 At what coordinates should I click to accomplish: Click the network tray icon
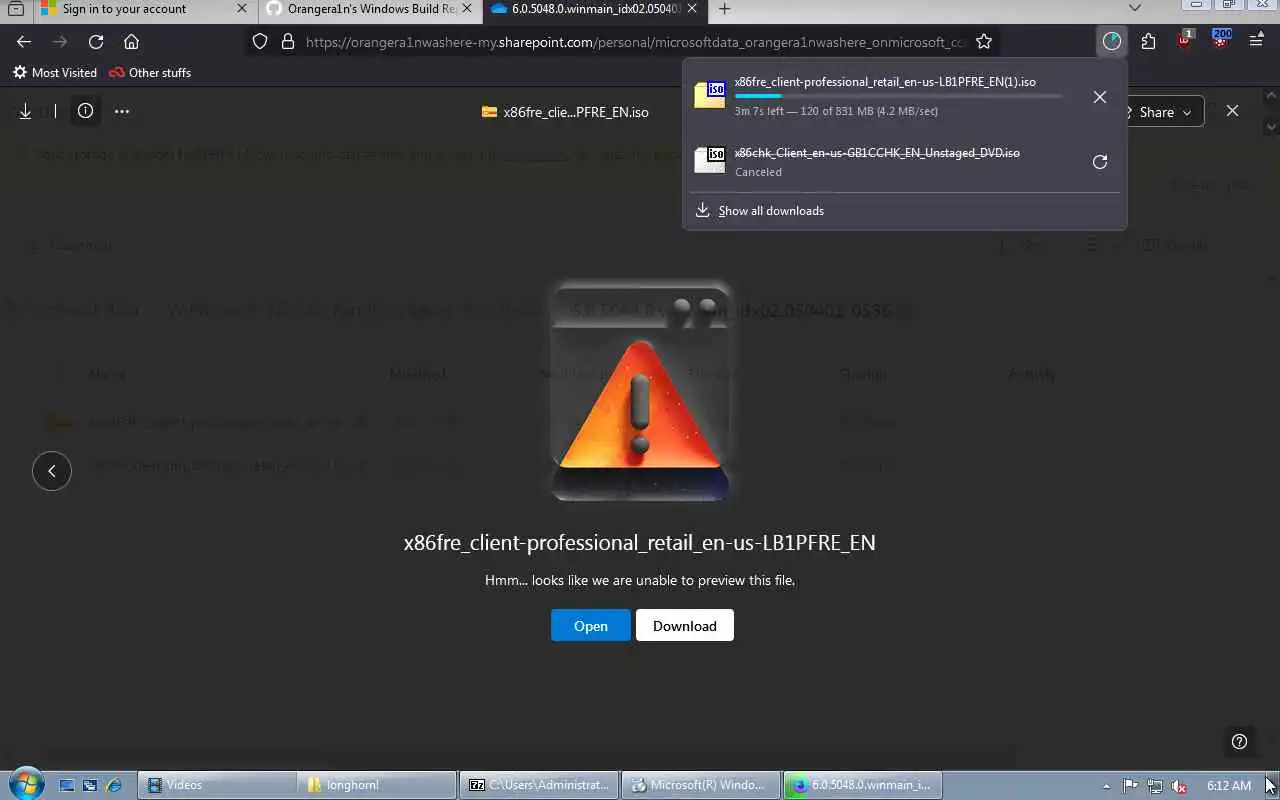1155,786
